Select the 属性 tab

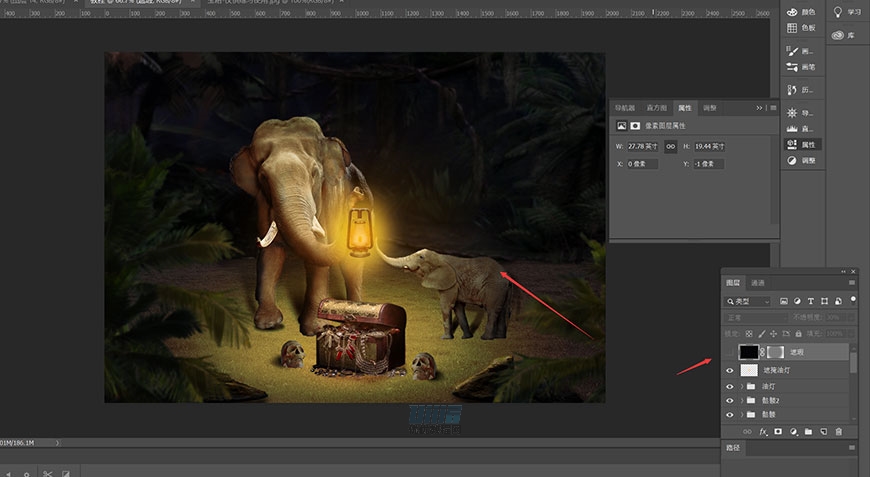pos(685,108)
